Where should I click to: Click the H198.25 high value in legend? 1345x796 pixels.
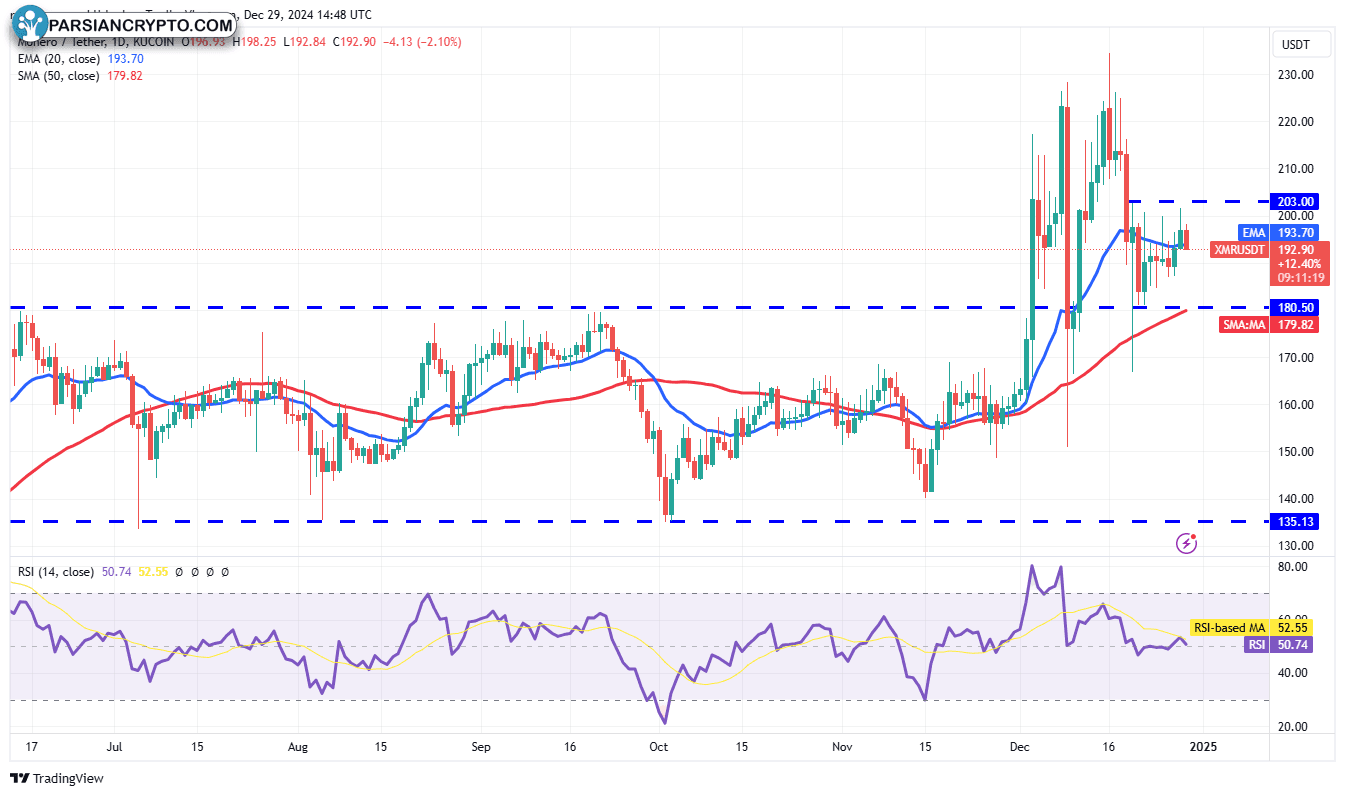256,42
